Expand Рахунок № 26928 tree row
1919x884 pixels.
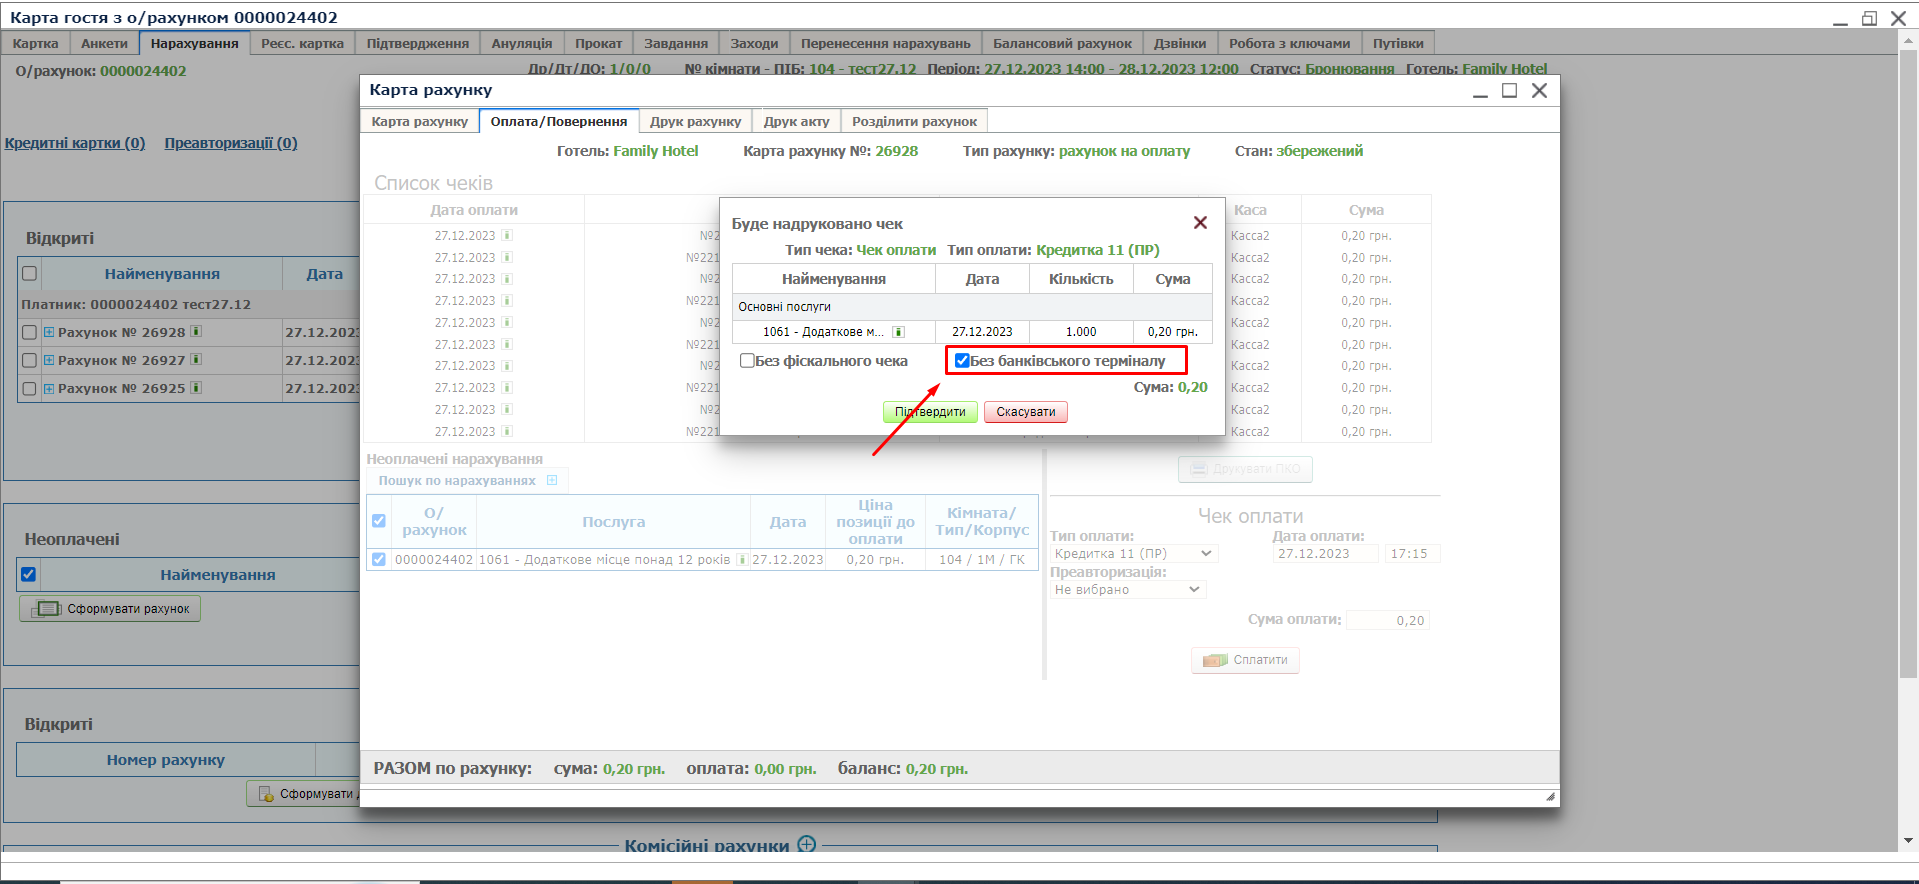(48, 332)
